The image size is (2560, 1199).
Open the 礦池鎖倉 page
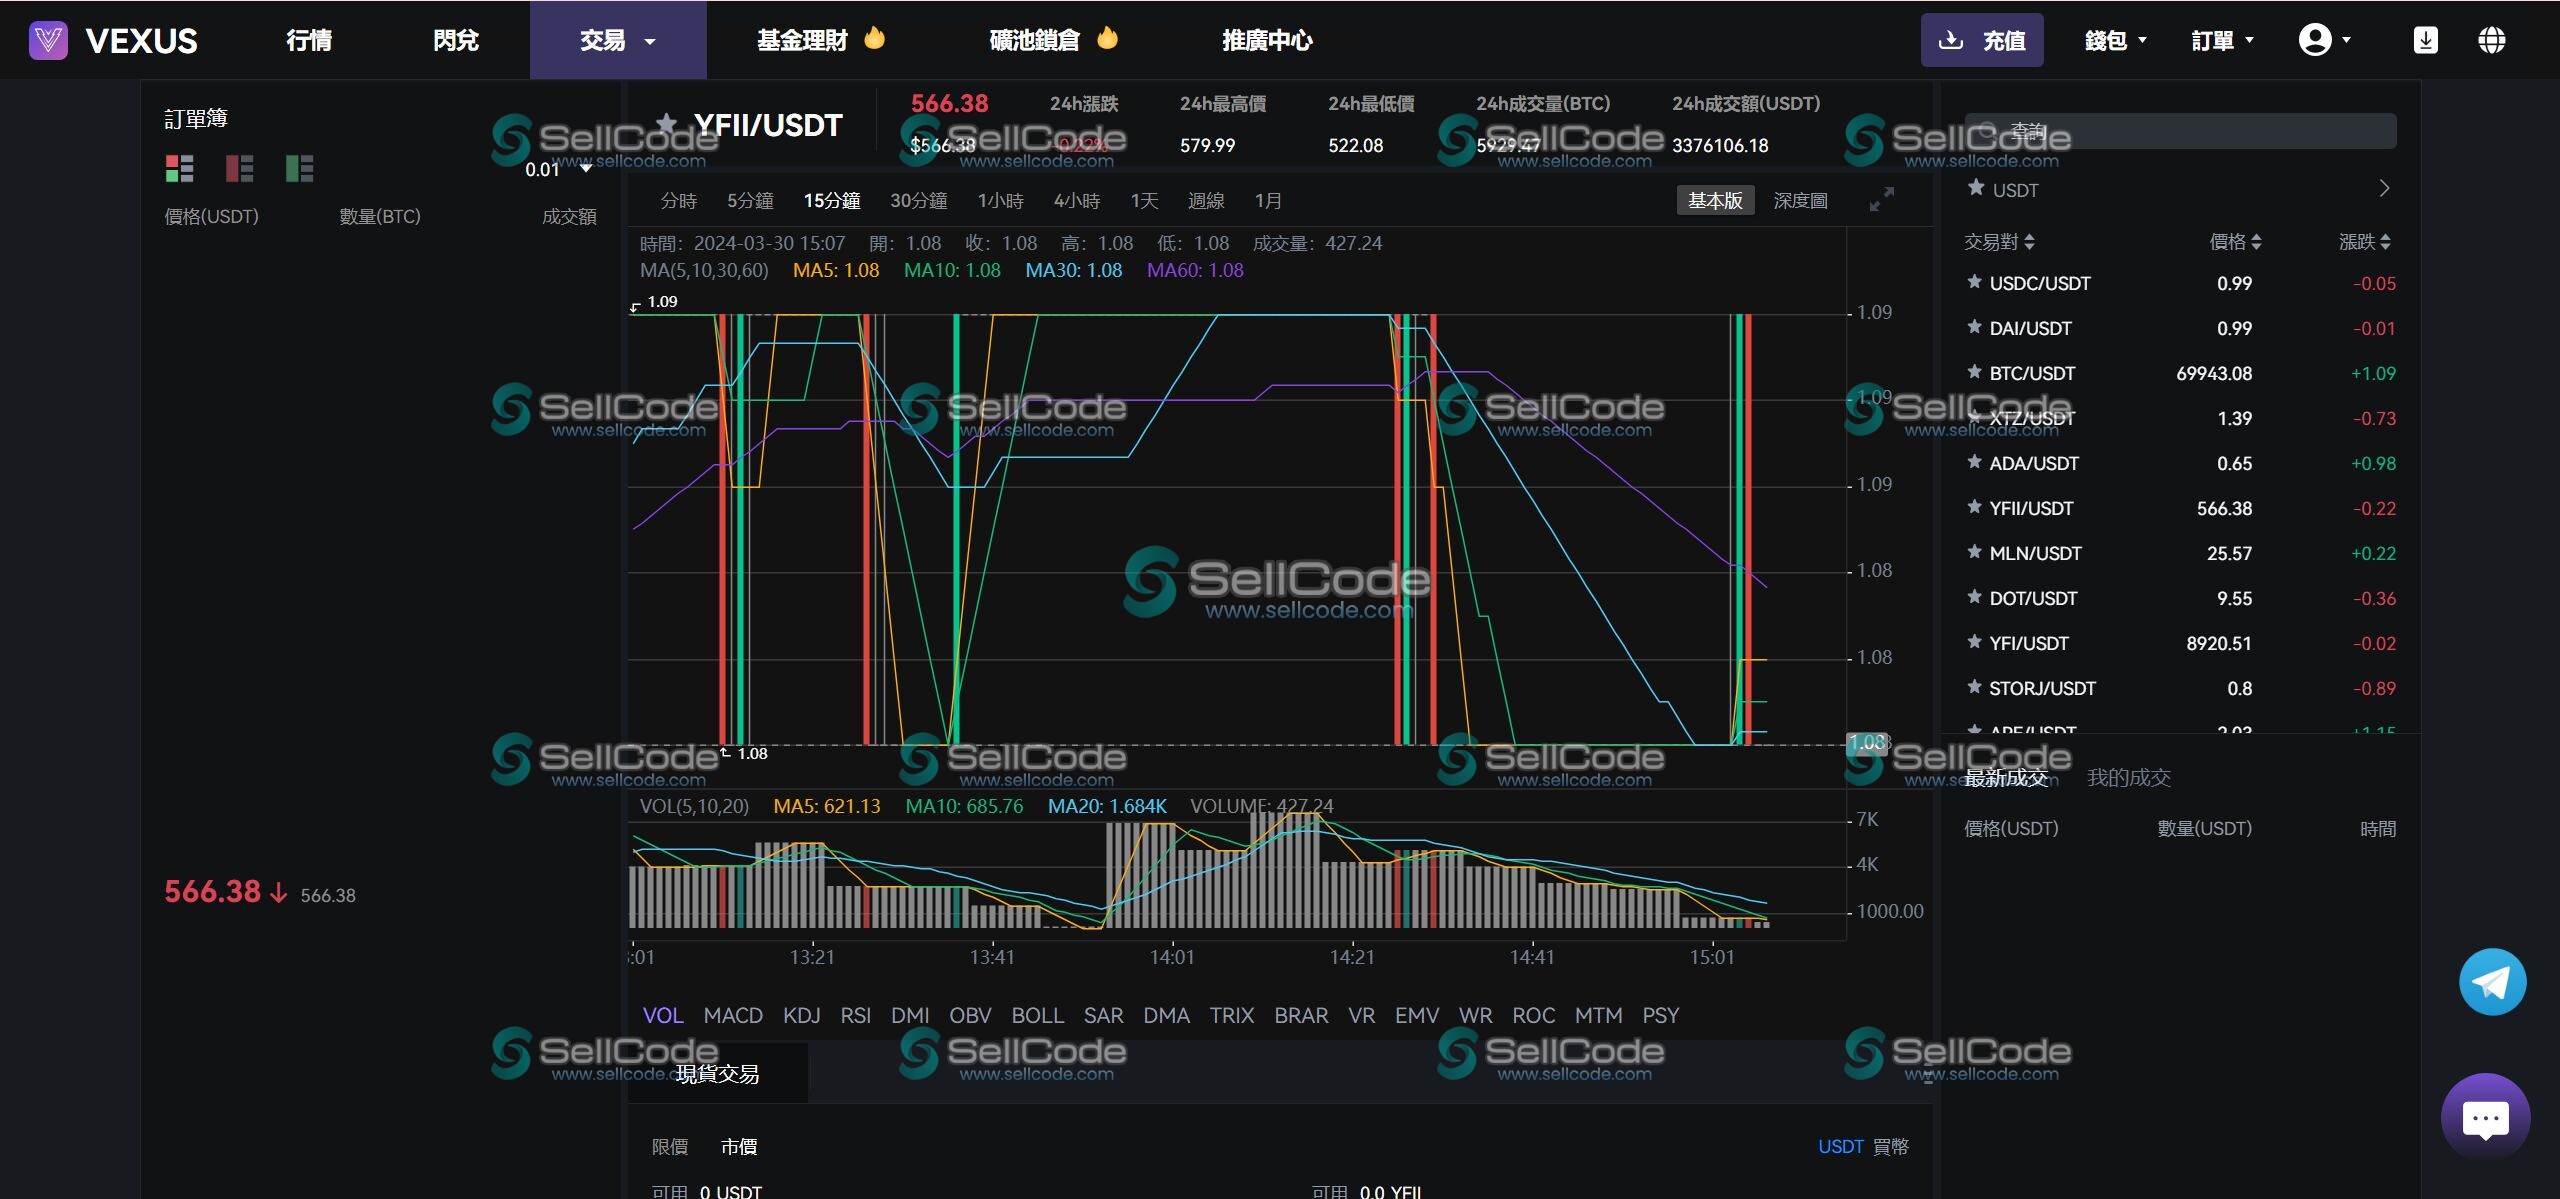pos(1035,40)
